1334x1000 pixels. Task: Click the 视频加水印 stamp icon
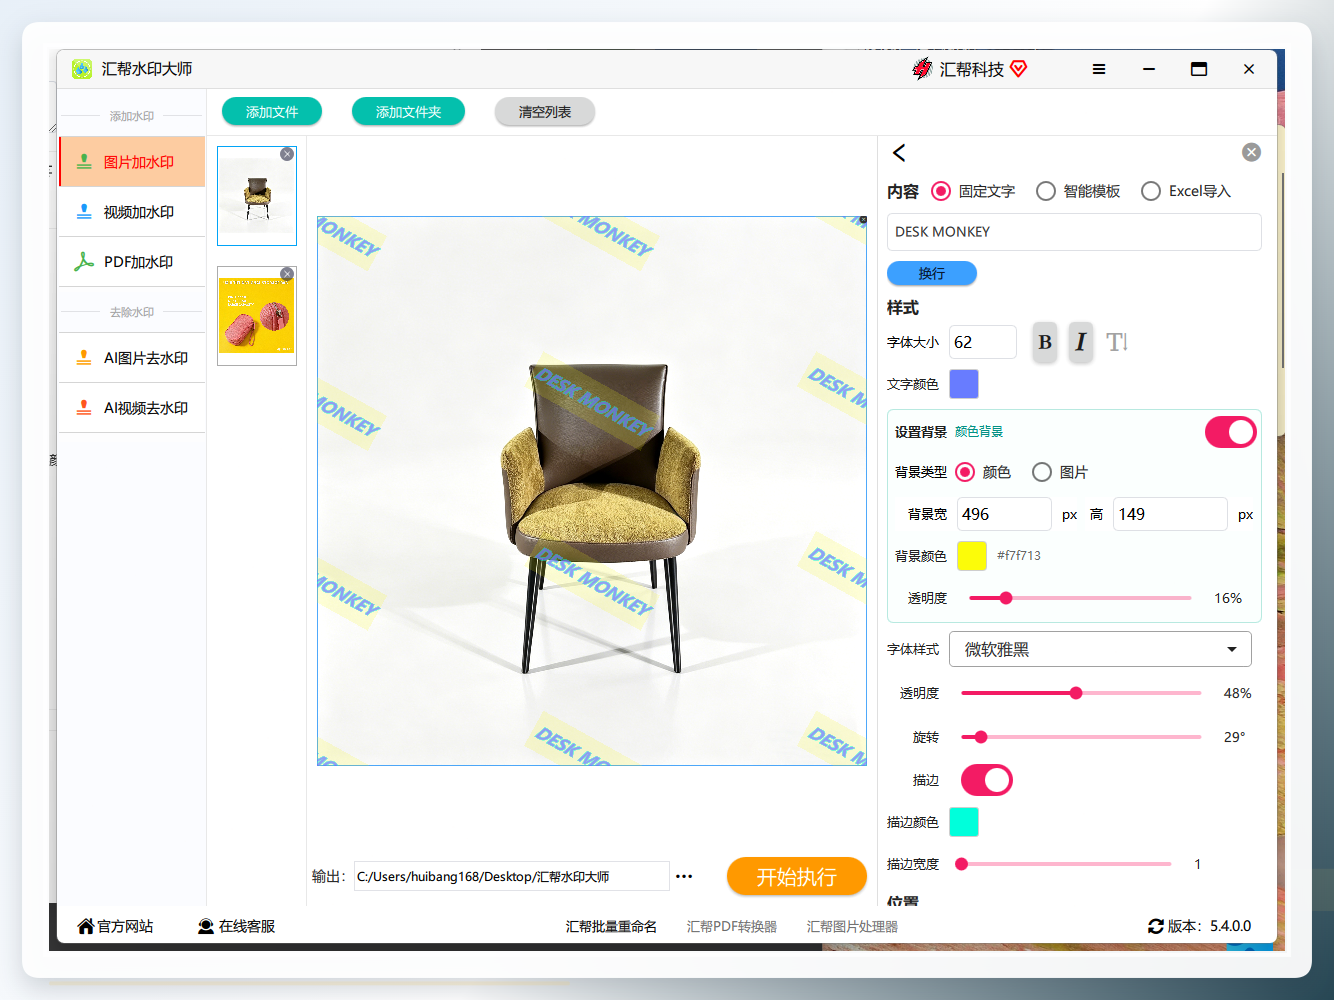85,212
